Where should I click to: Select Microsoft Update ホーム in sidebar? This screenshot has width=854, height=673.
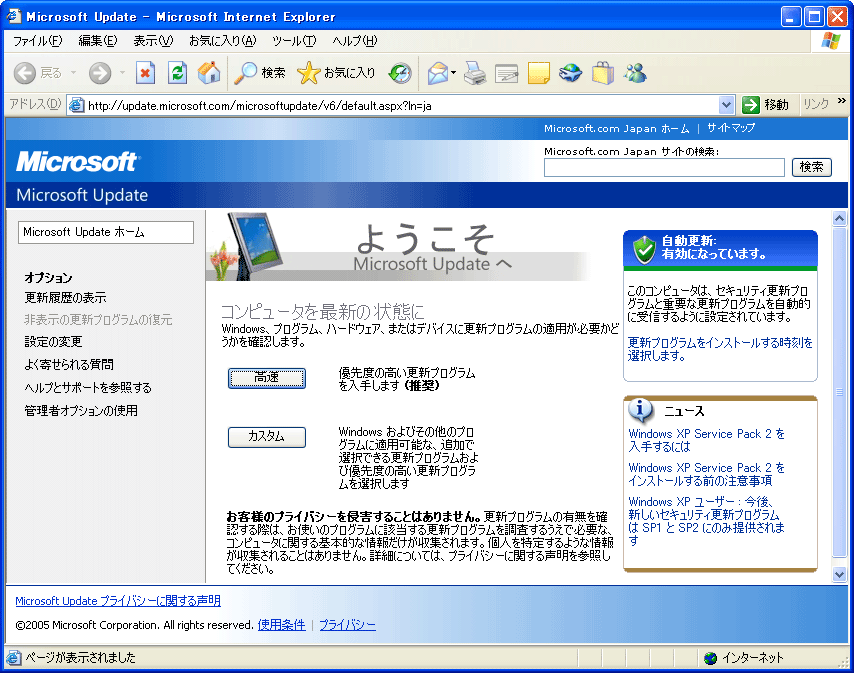click(x=106, y=232)
